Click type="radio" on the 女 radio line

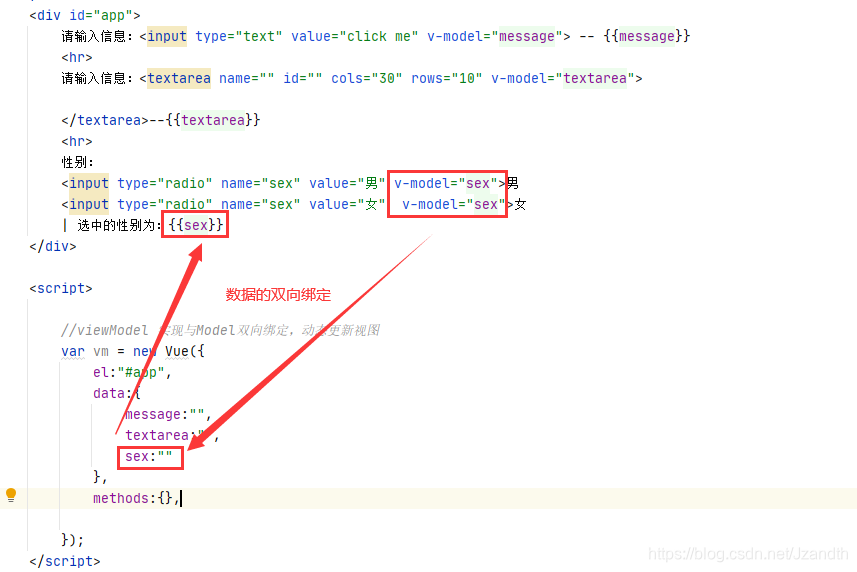pos(165,204)
